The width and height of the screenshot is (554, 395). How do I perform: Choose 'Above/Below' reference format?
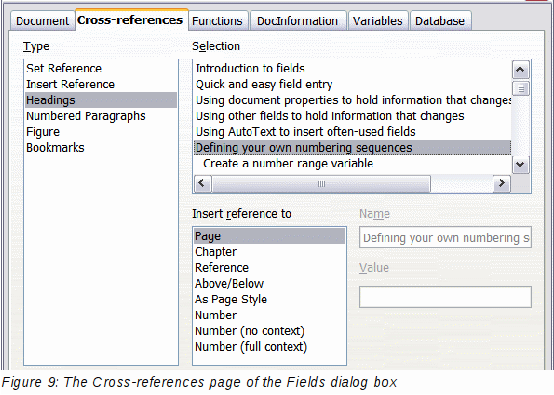(269, 284)
